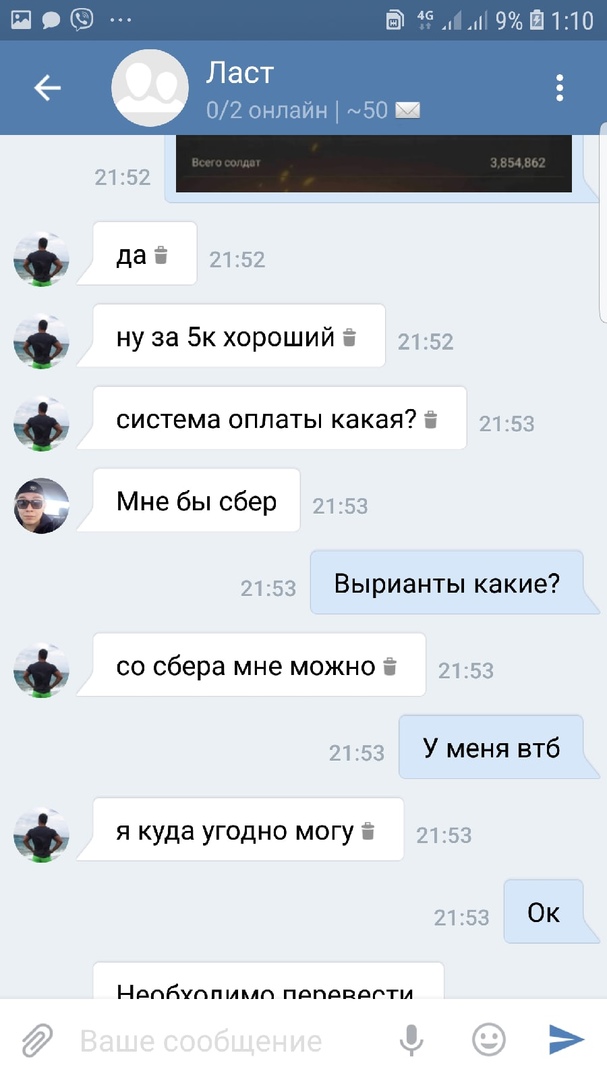The width and height of the screenshot is (607, 1080).
Task: Tap the back arrow in the header
Action: tap(48, 88)
